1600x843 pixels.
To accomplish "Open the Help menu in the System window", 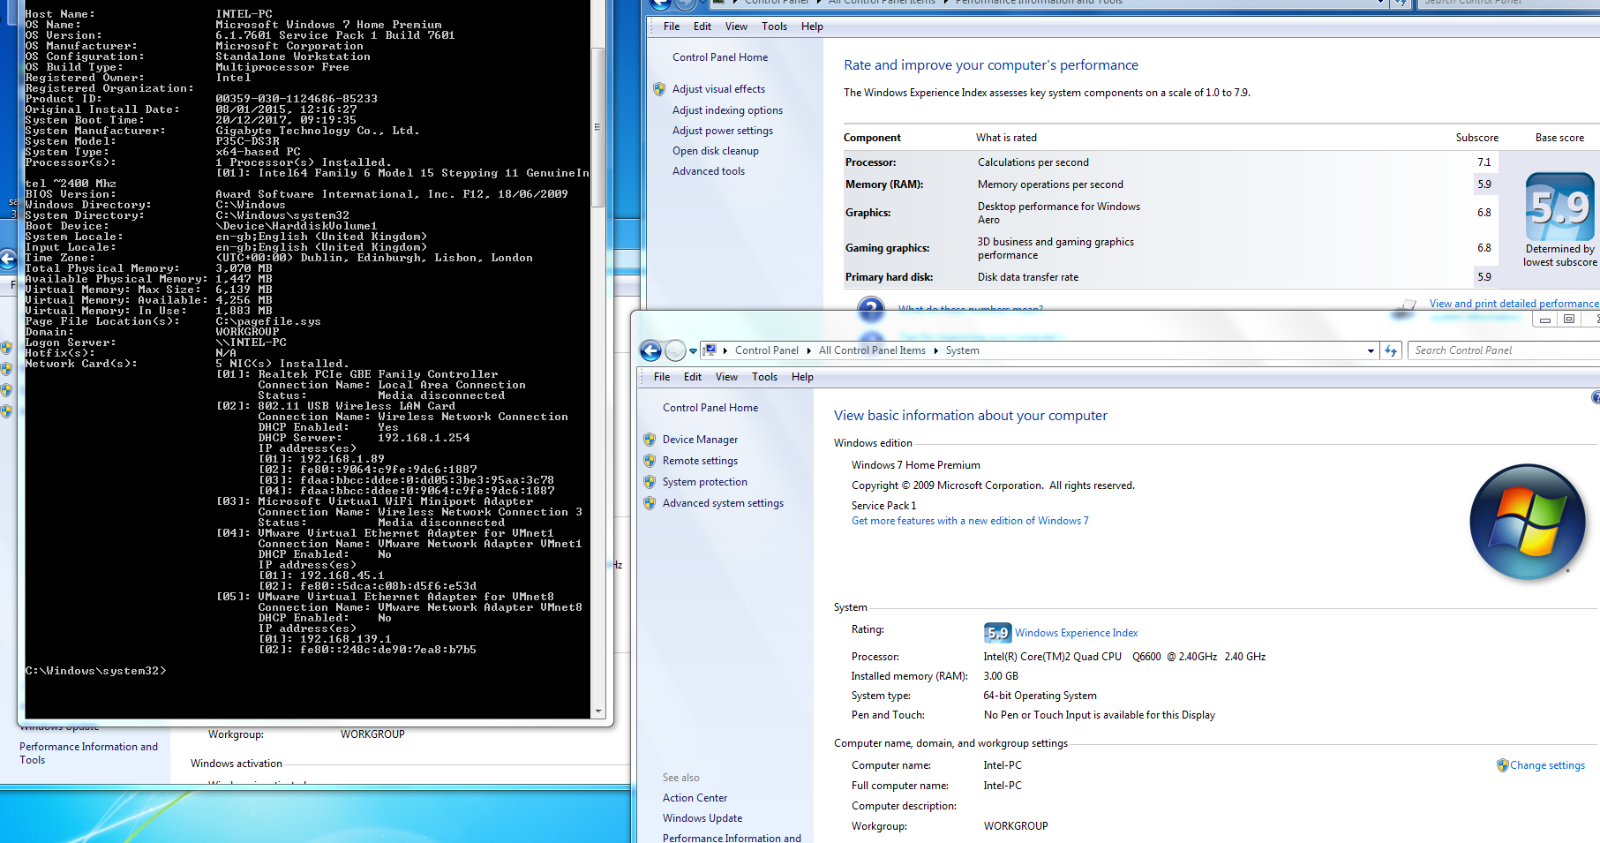I will [803, 377].
